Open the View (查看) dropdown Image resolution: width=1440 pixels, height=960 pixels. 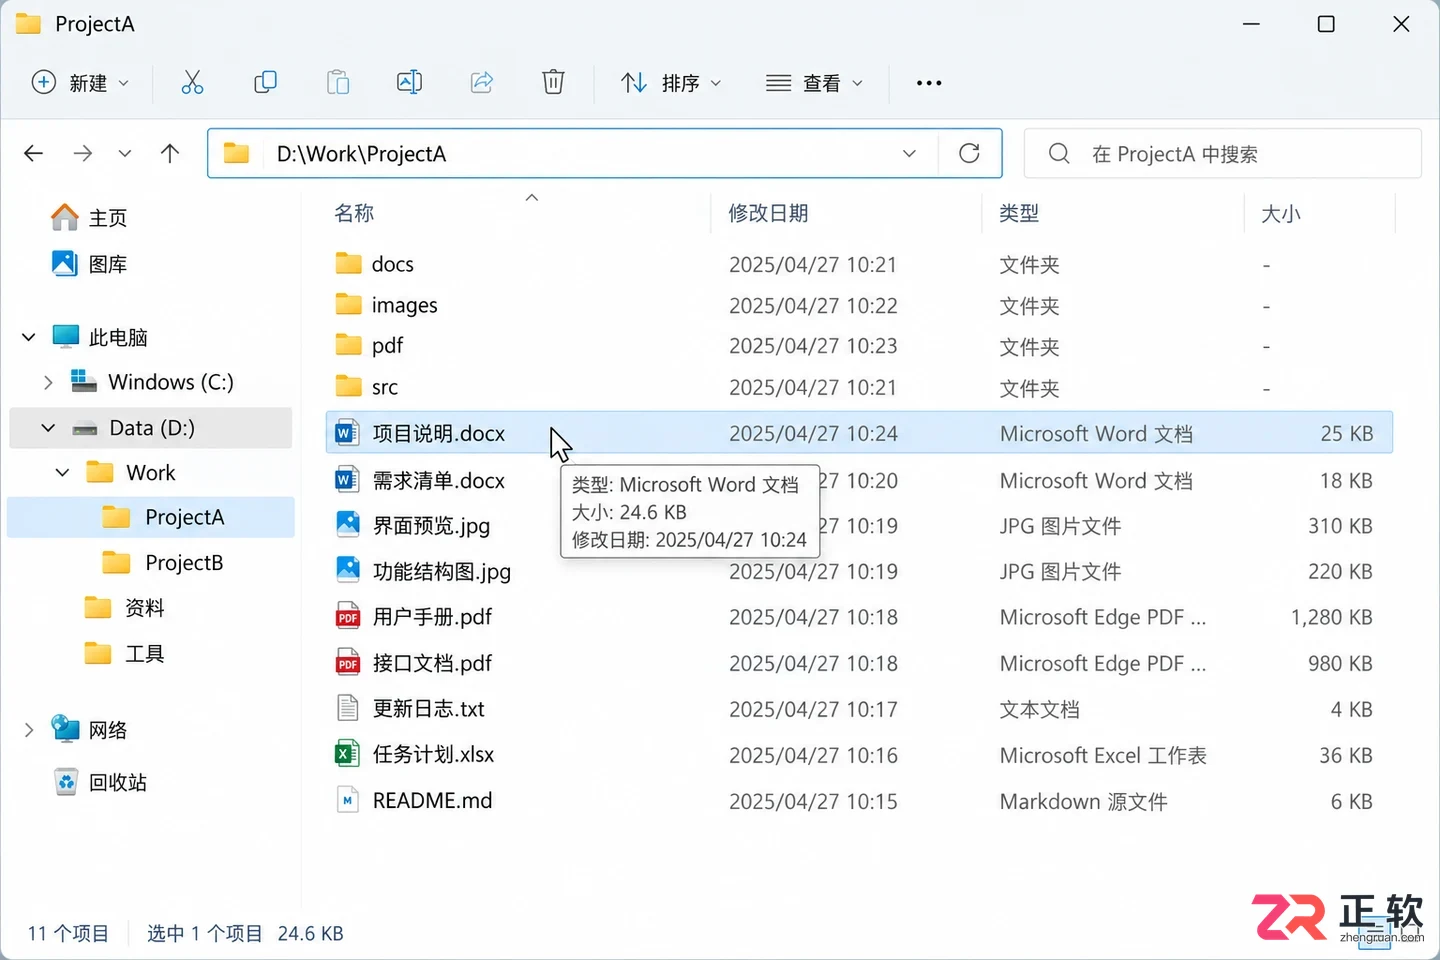pos(814,83)
